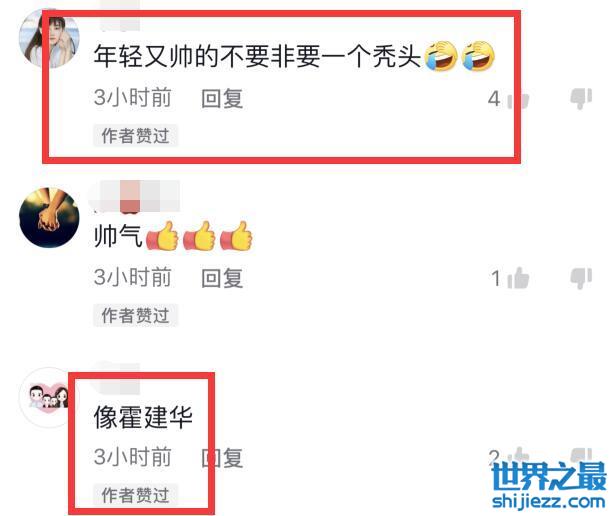Tap blurred username above 帅气 comment
616x516 pixels.
135,196
